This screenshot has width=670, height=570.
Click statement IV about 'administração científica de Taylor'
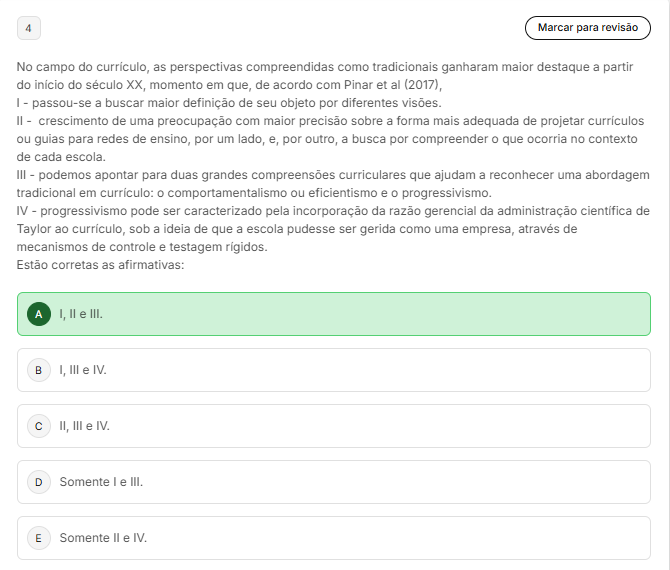pyautogui.click(x=333, y=229)
